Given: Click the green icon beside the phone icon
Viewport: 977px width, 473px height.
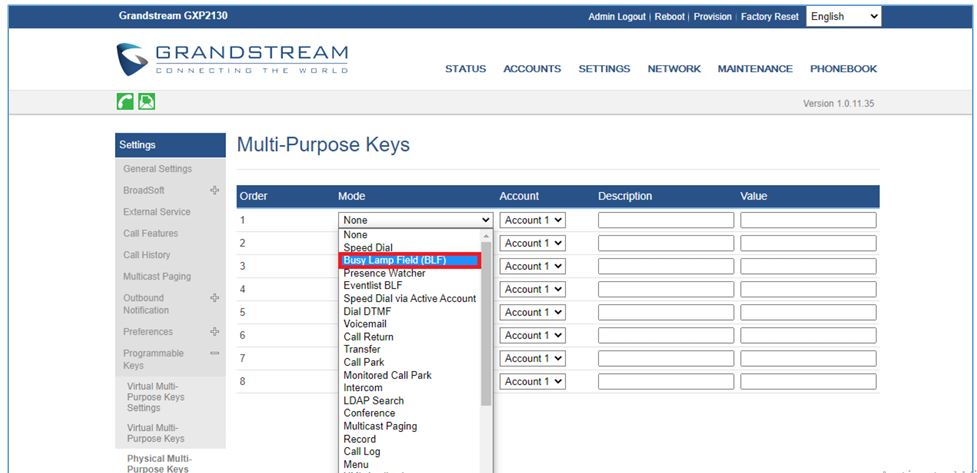Looking at the screenshot, I should coord(146,101).
